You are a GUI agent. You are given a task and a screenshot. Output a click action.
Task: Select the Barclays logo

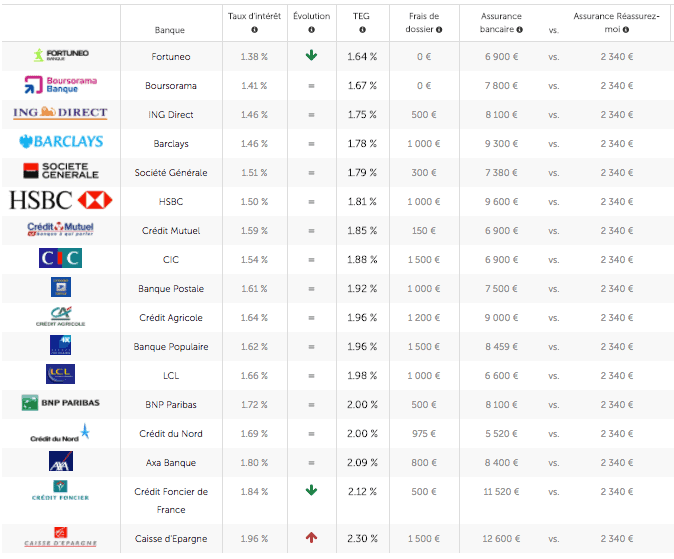click(x=60, y=143)
